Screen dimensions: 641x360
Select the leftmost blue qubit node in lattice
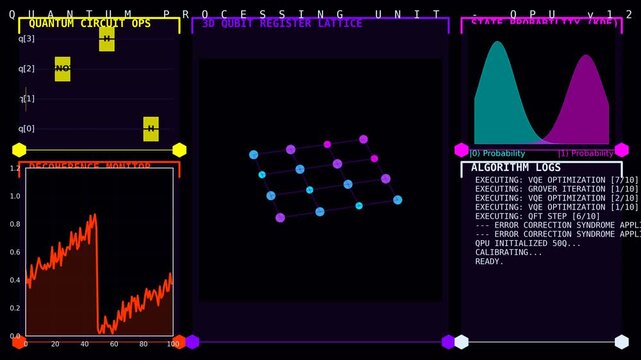[253, 154]
